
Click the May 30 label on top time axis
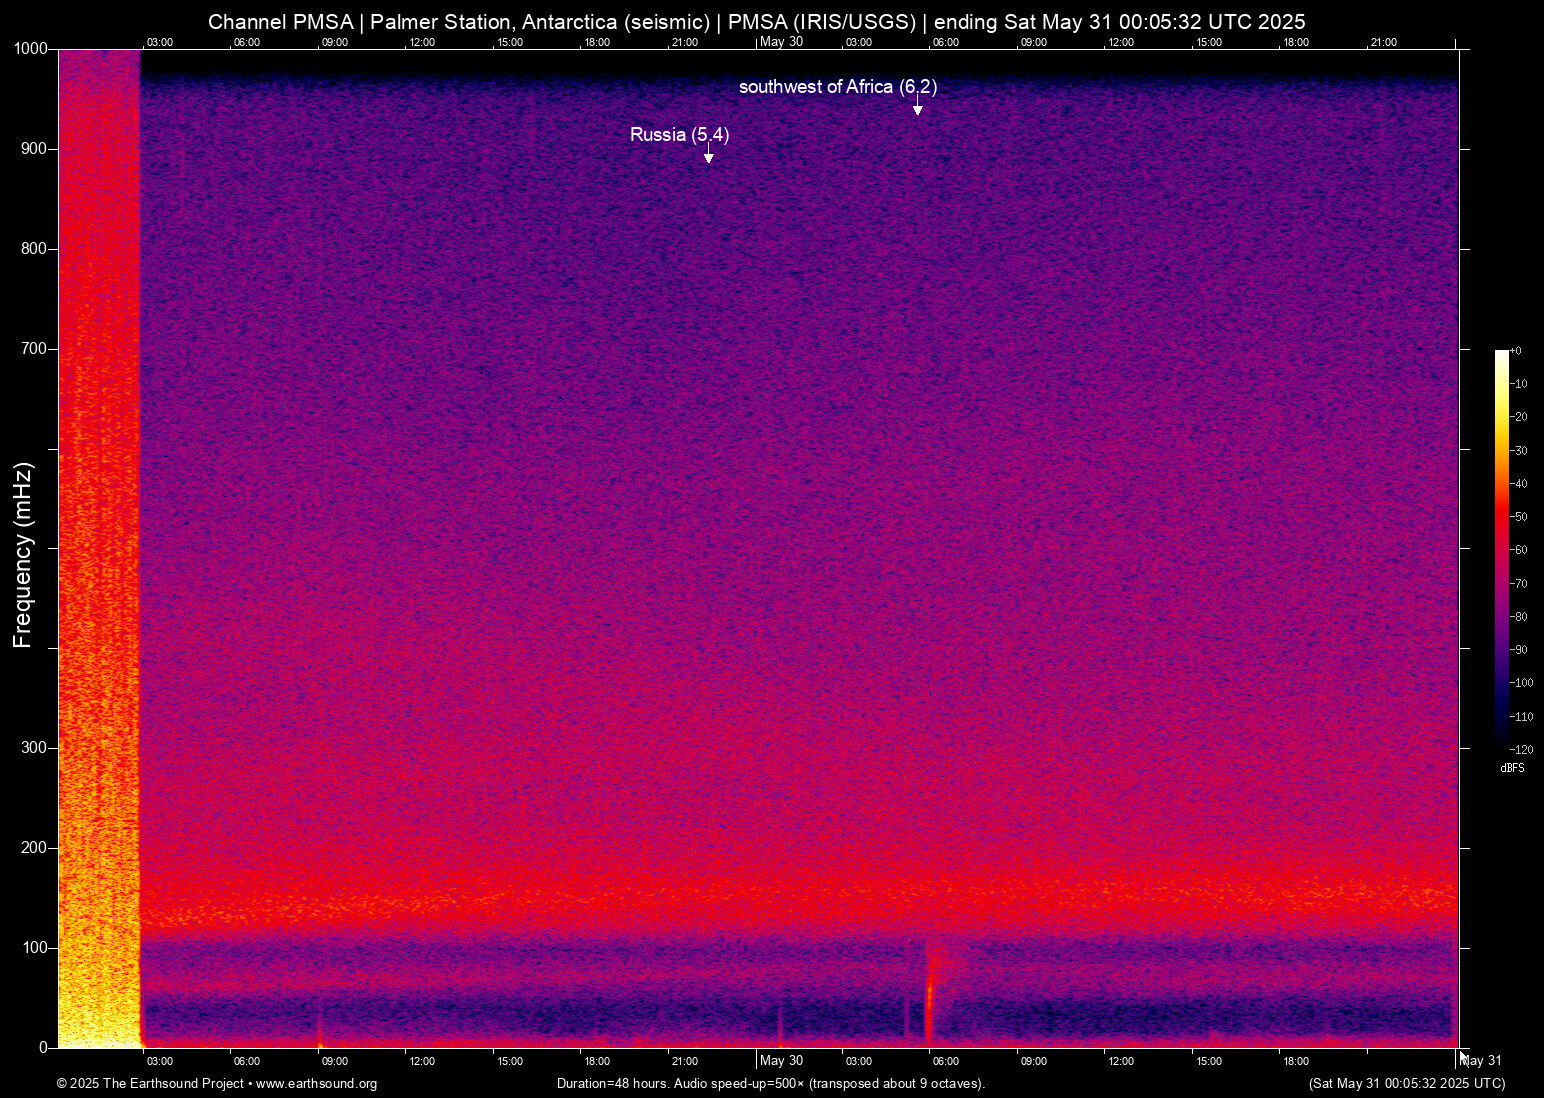coord(781,42)
